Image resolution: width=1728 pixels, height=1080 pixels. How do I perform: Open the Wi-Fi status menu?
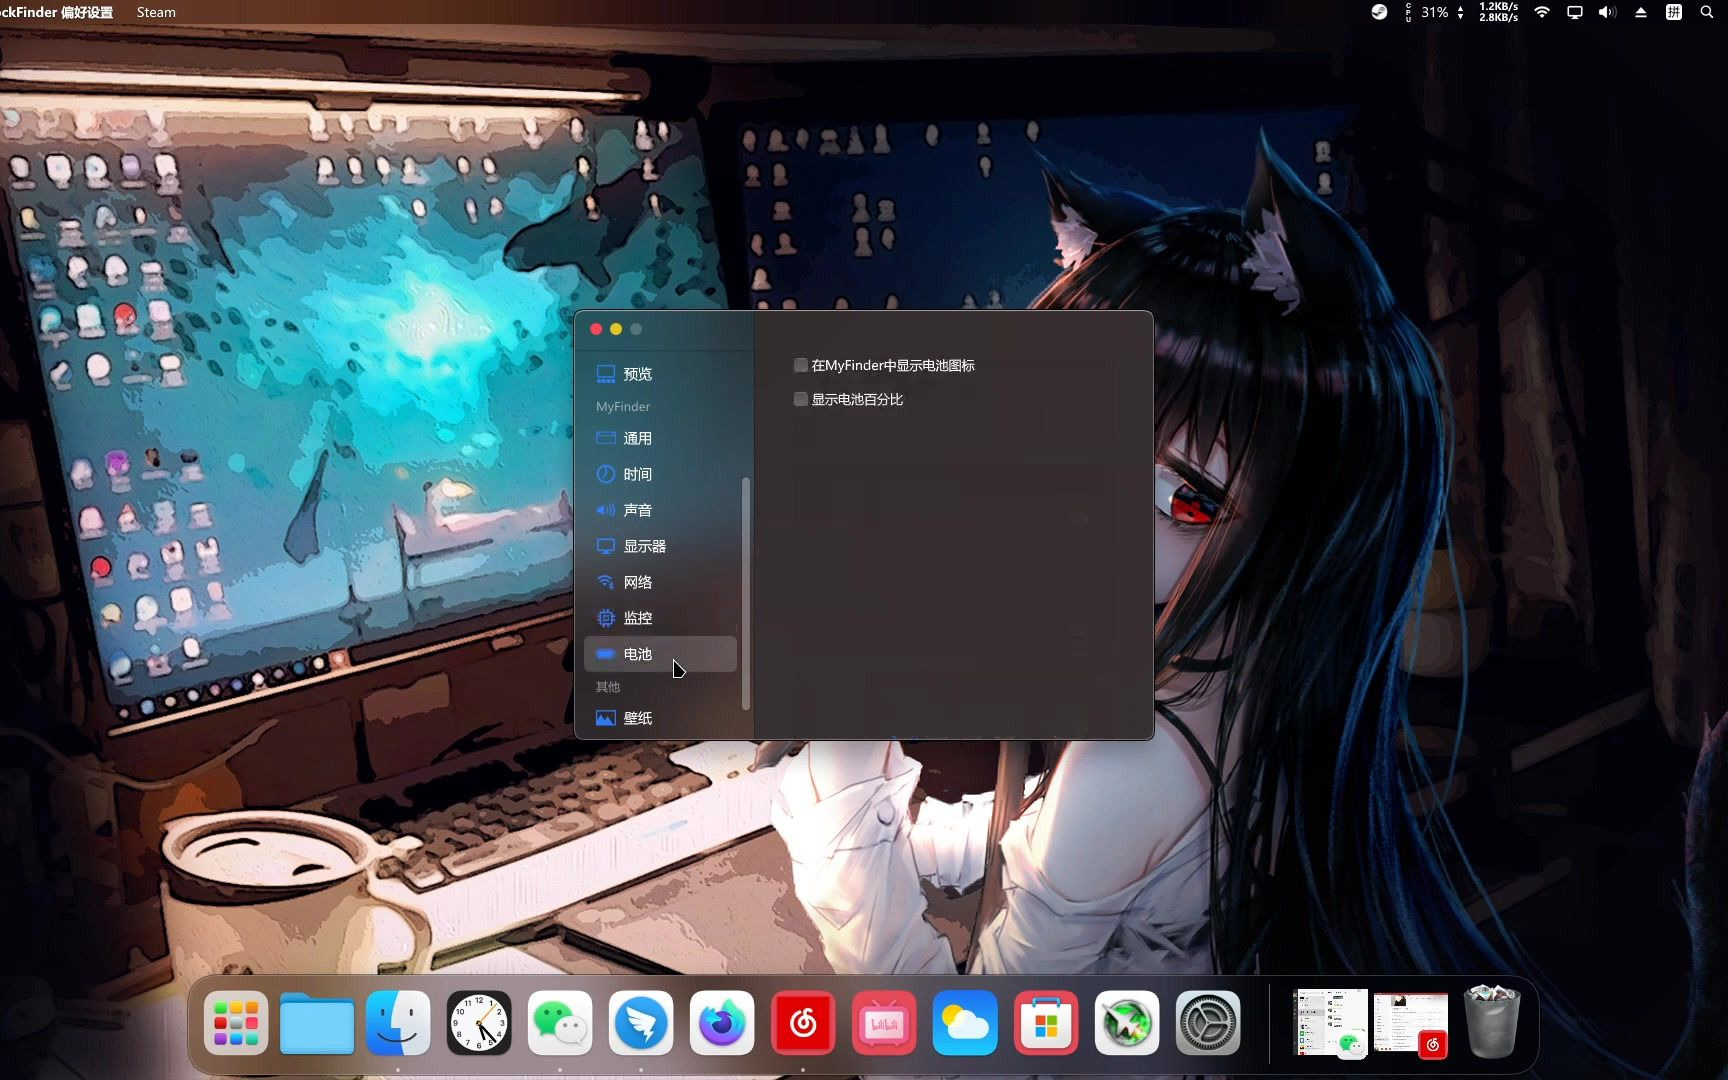[x=1541, y=12]
